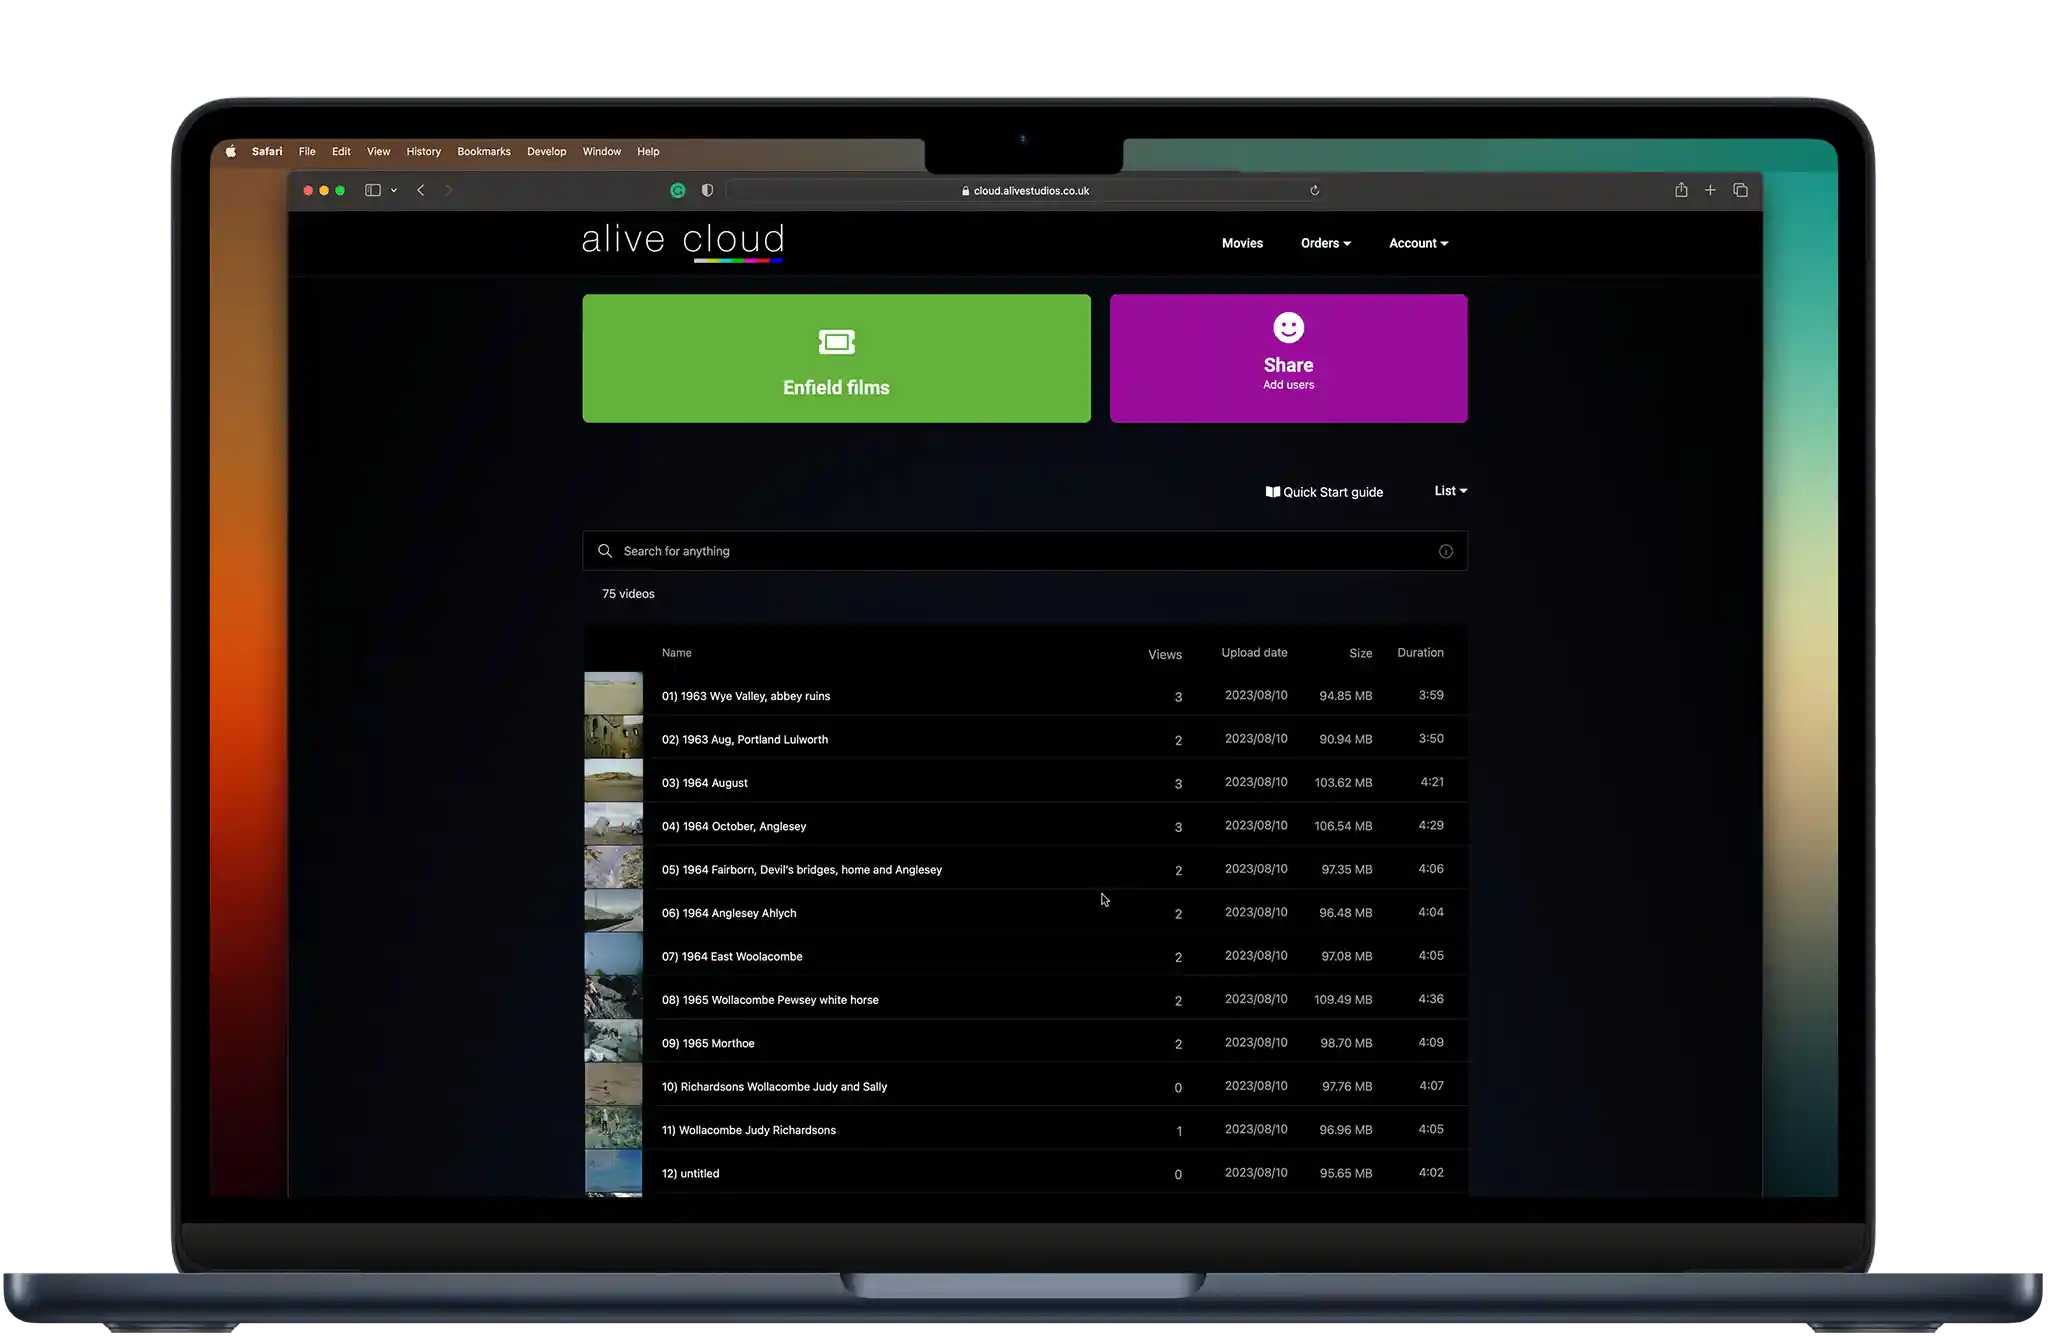Expand the sidebar tab group chevron
The height and width of the screenshot is (1336, 2048).
394,190
